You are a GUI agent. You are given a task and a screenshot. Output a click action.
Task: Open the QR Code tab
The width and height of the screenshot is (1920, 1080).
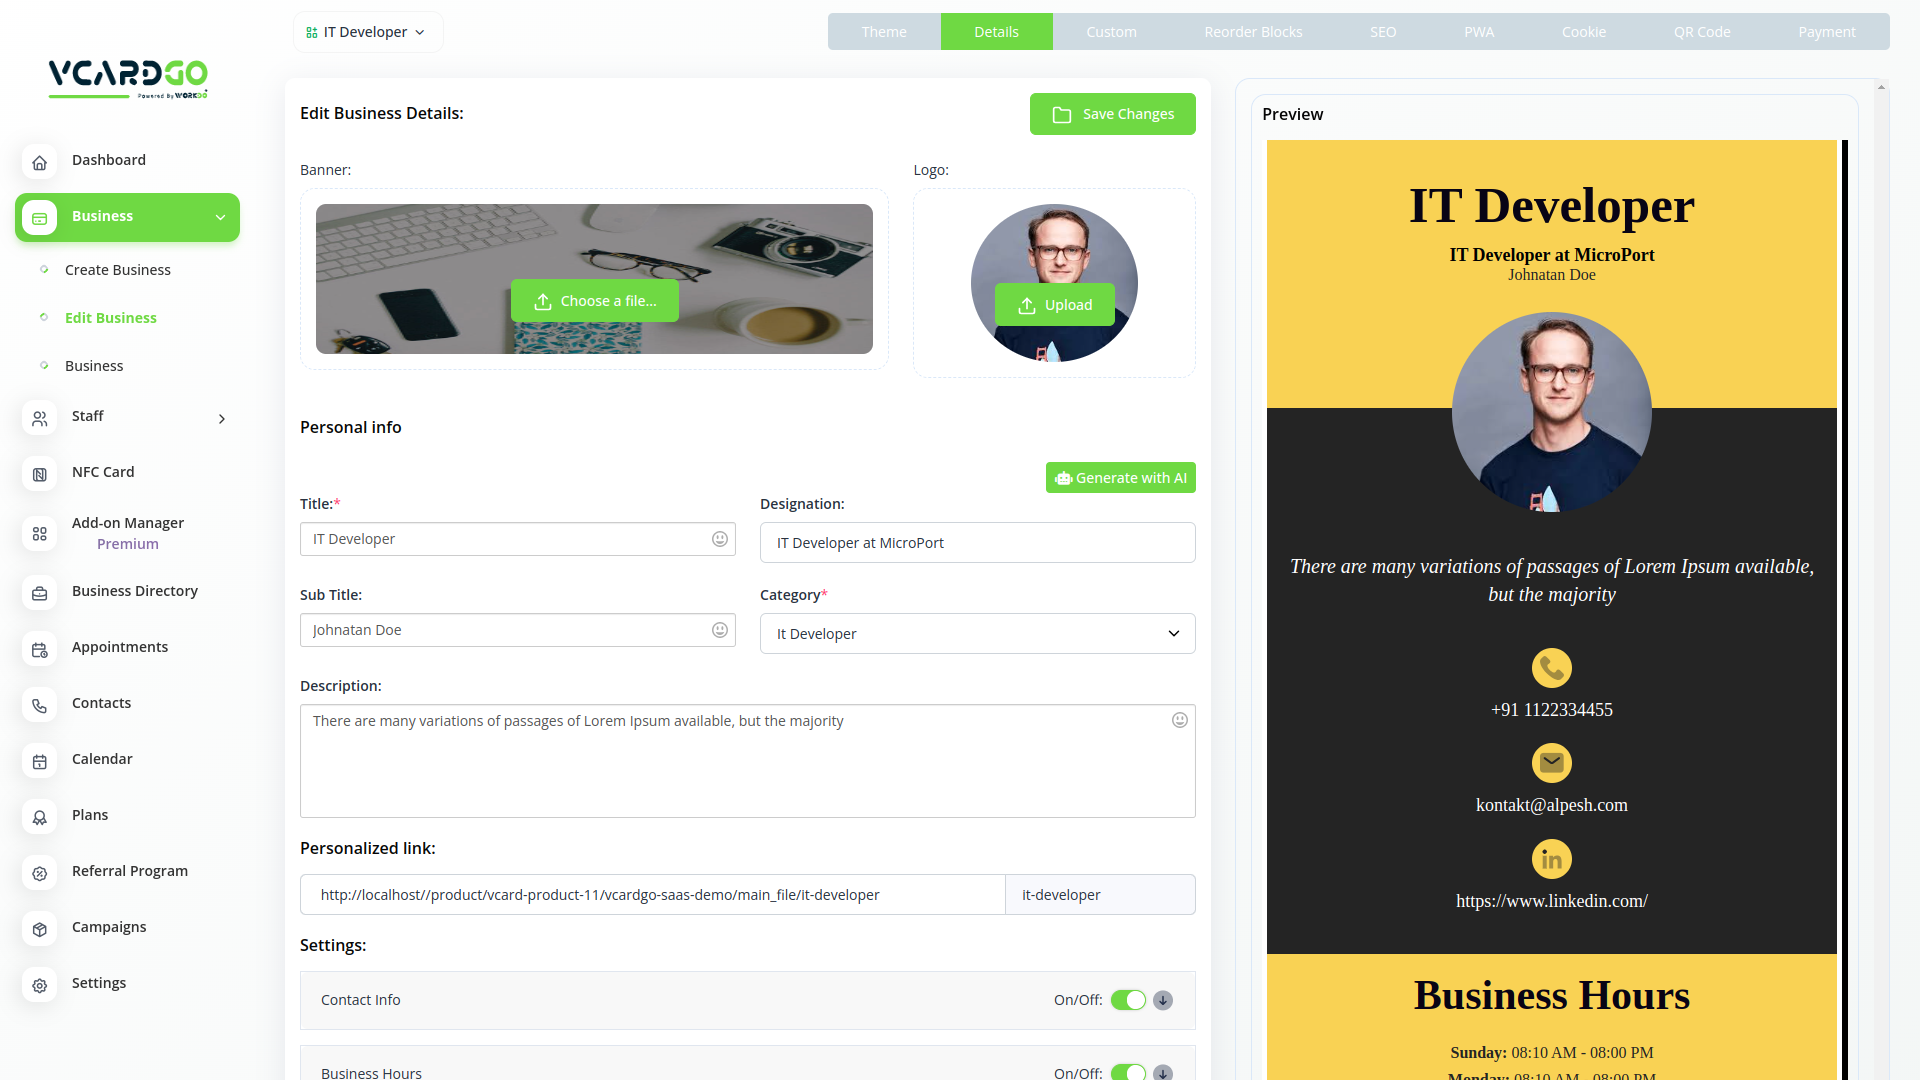(1701, 32)
